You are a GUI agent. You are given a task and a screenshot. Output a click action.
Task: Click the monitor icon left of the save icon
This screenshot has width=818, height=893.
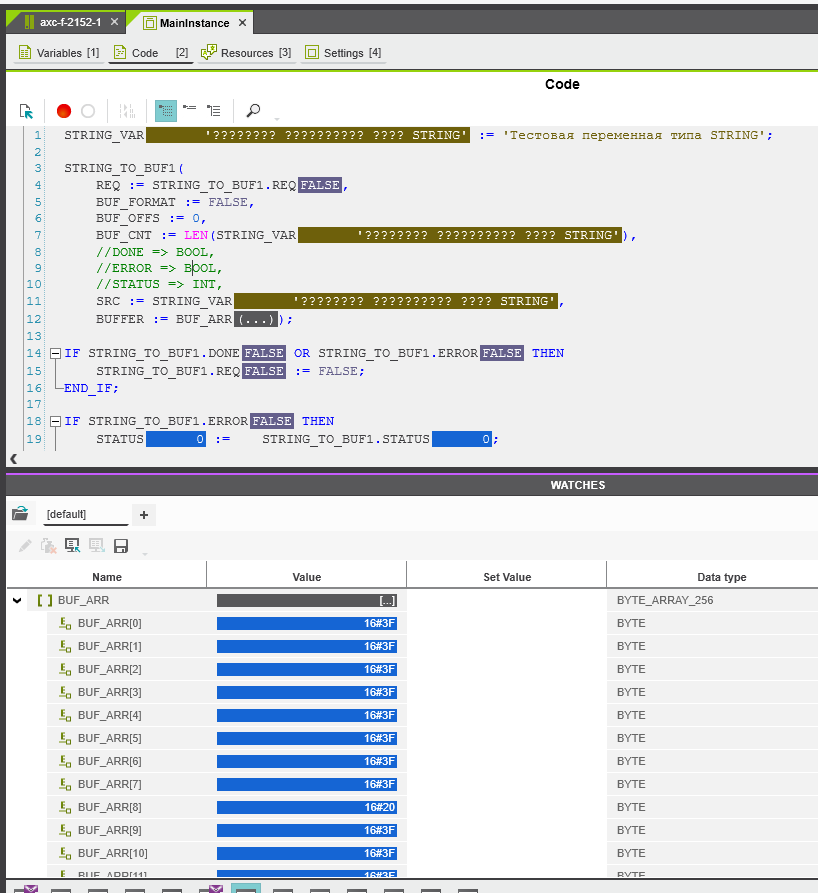[x=97, y=546]
